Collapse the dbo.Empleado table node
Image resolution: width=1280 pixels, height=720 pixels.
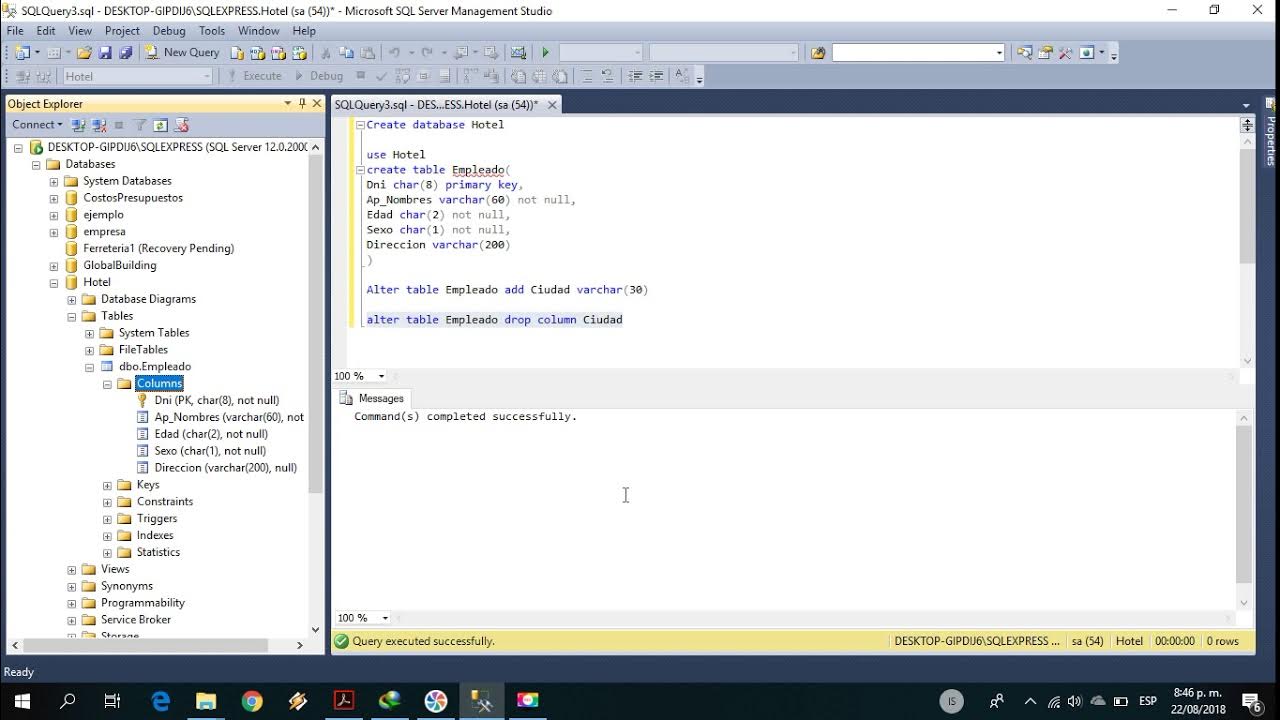pos(90,367)
